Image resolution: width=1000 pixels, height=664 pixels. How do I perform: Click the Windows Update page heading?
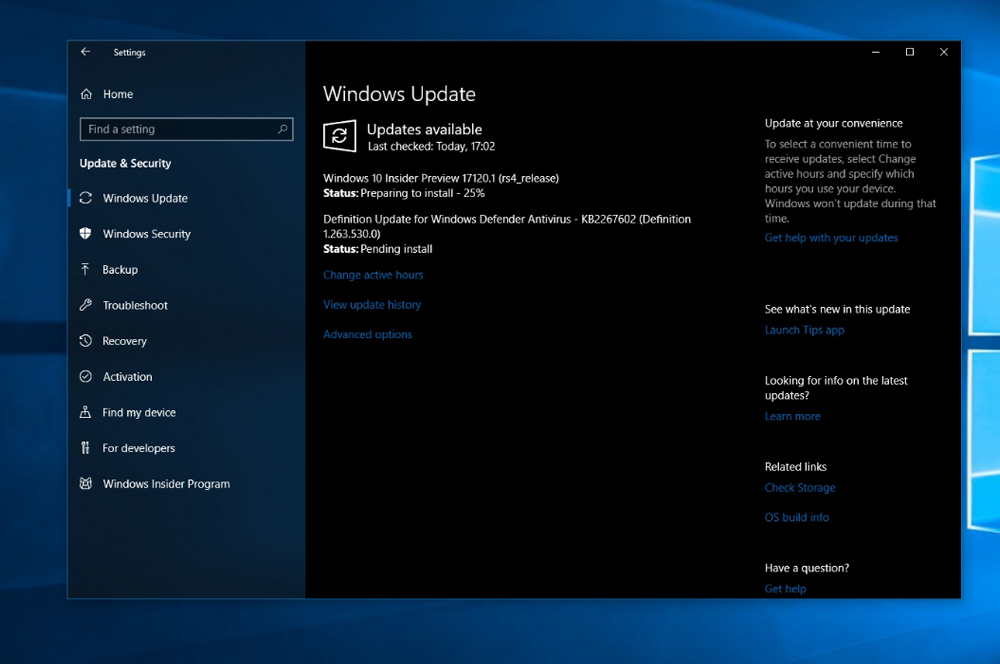pos(399,94)
